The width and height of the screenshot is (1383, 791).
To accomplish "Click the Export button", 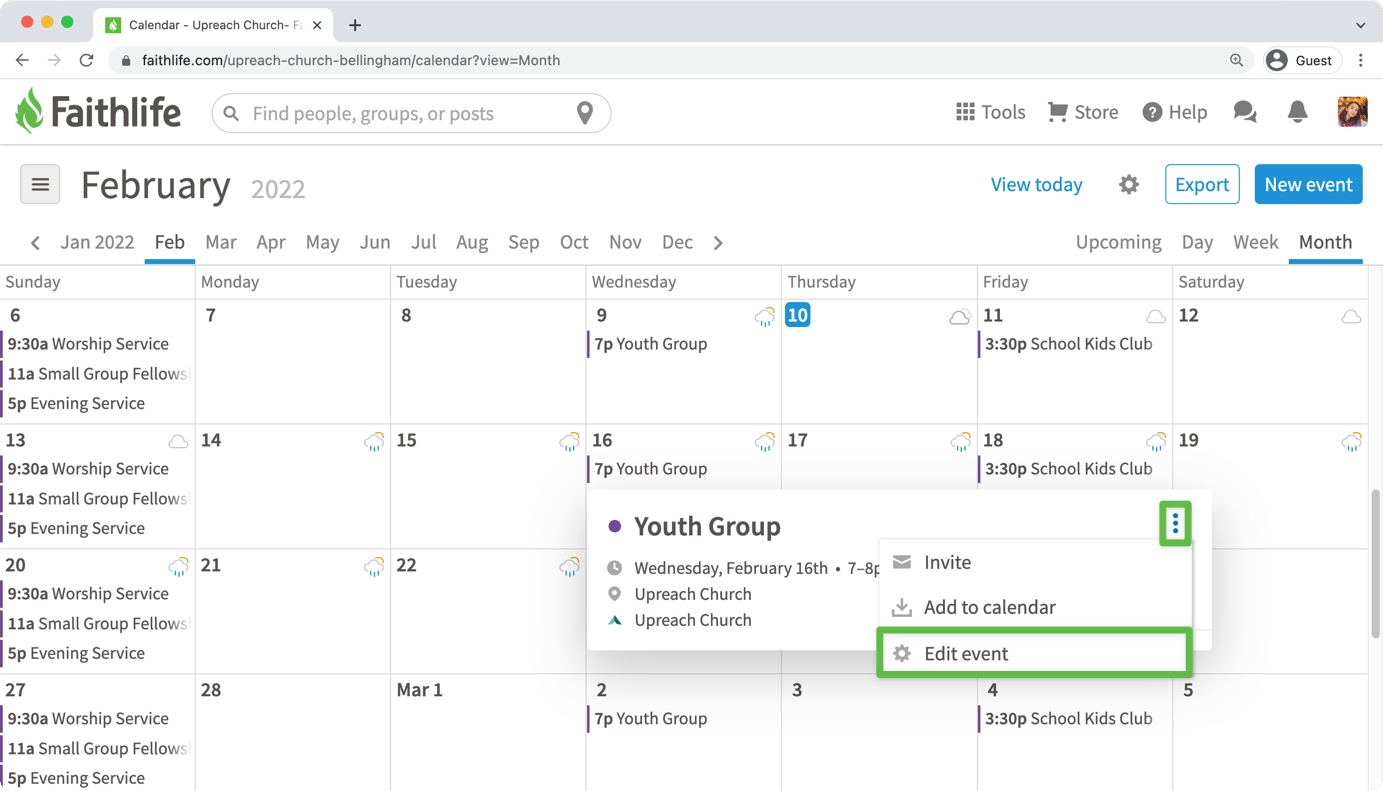I will click(1202, 184).
